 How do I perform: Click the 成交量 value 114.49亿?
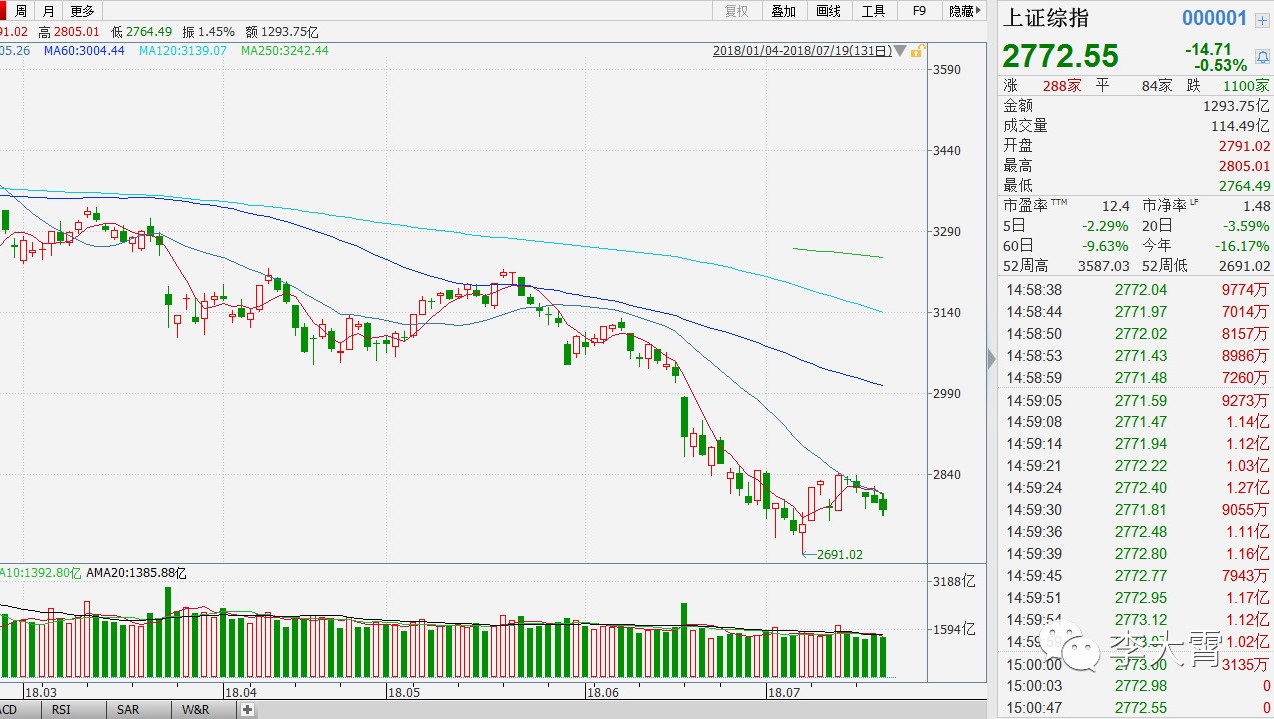point(1240,126)
